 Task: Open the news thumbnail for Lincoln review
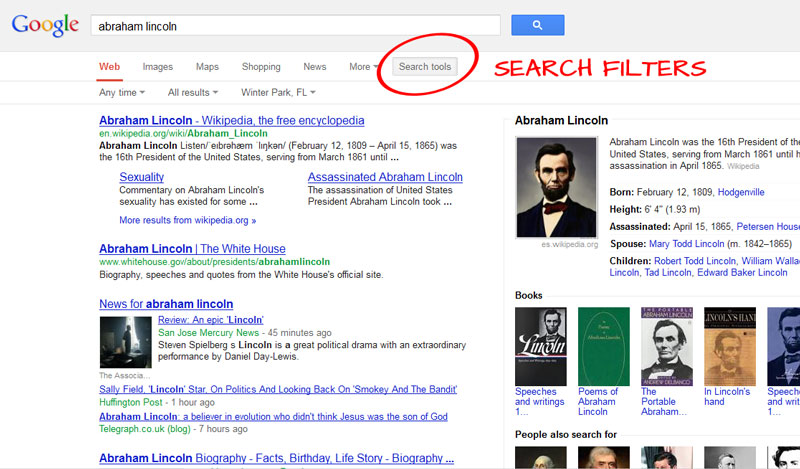[126, 342]
